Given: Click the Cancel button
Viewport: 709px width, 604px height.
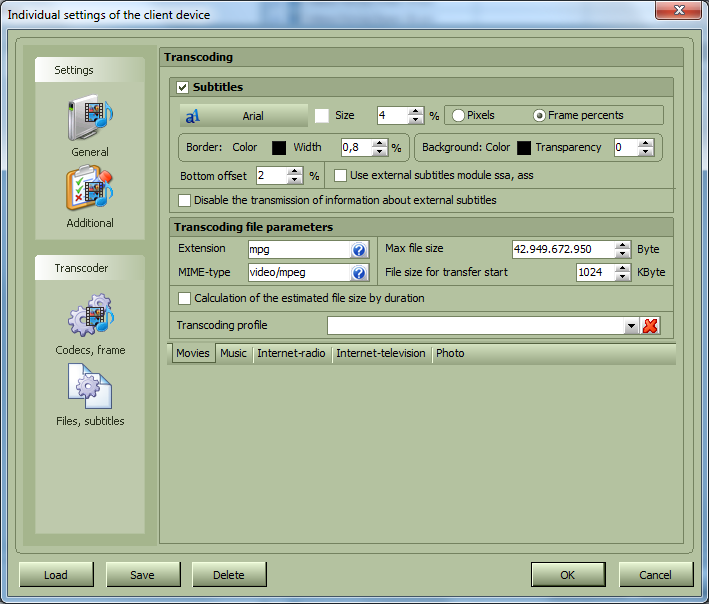Looking at the screenshot, I should click(x=656, y=575).
